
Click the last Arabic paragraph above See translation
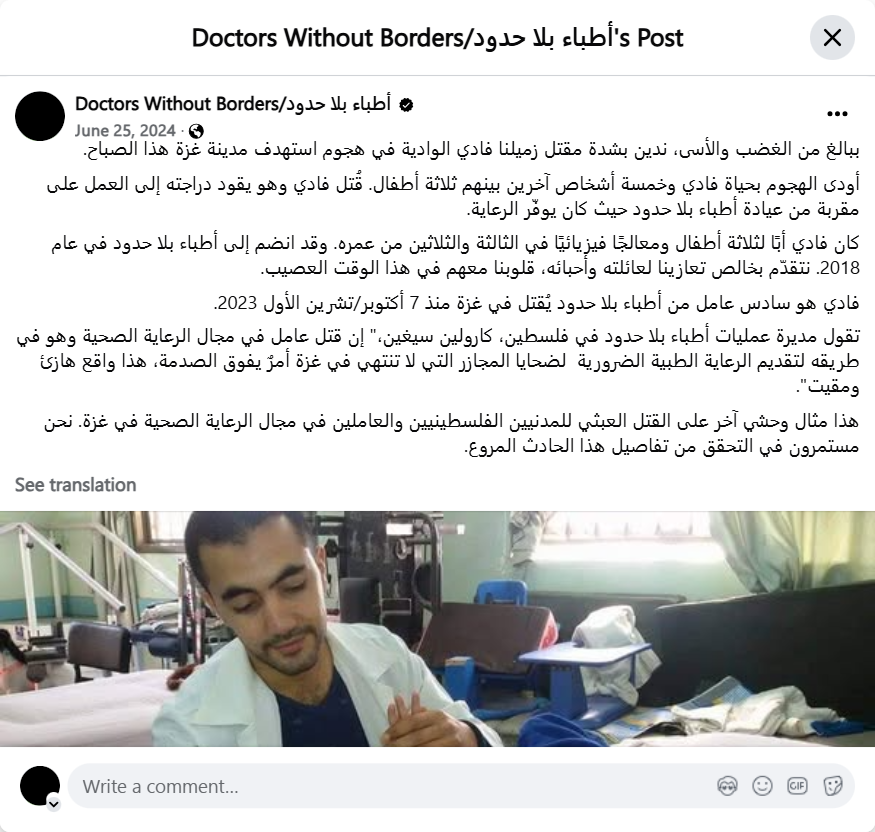(x=451, y=434)
